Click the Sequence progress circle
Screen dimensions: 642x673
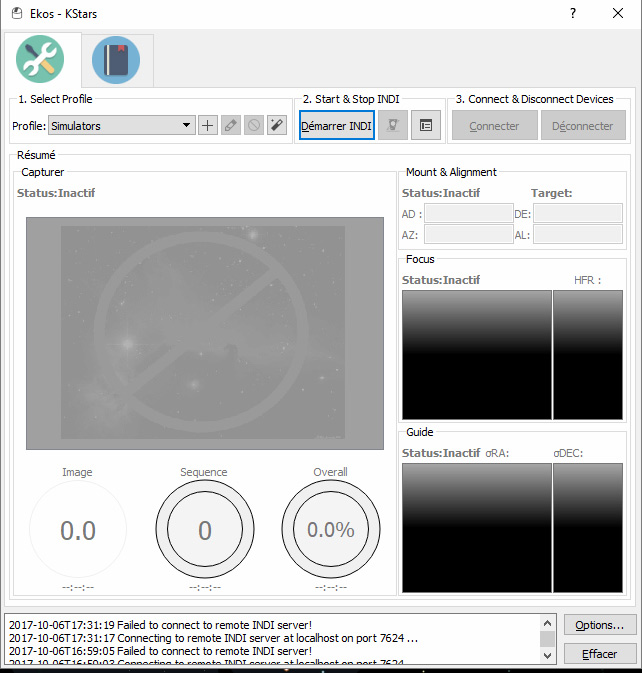point(205,530)
